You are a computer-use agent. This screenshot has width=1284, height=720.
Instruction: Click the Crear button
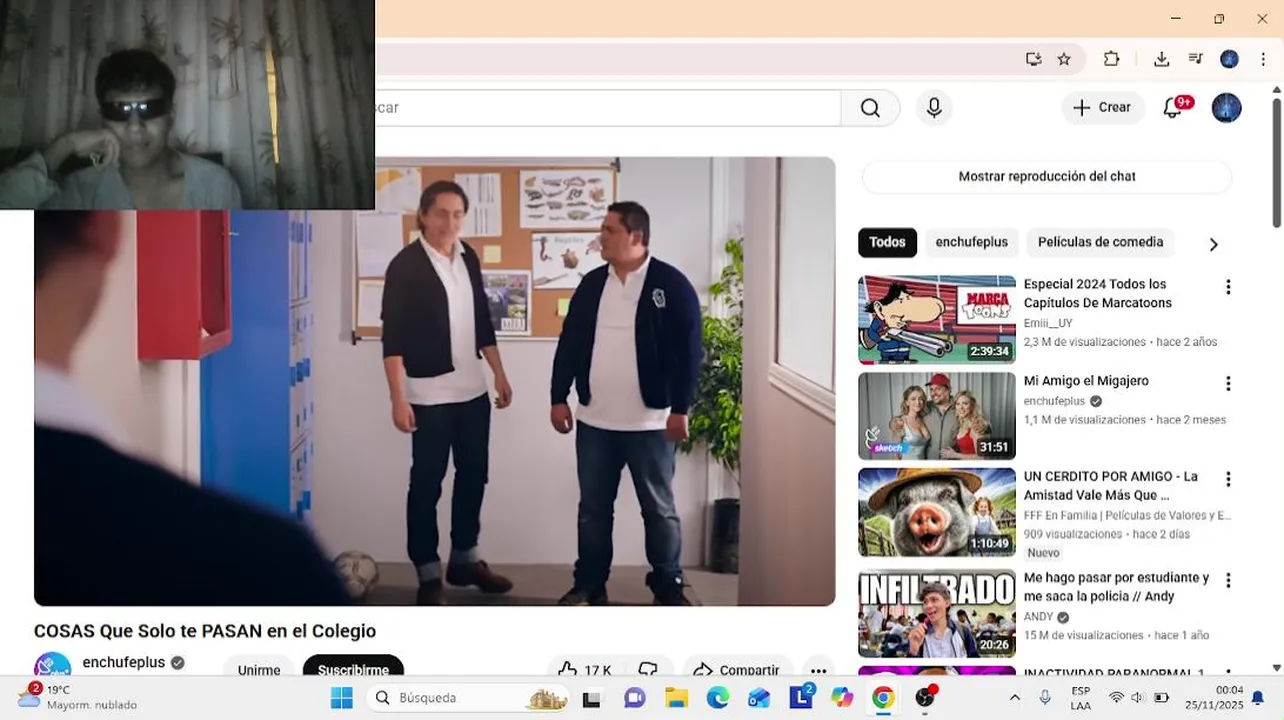pyautogui.click(x=1103, y=108)
